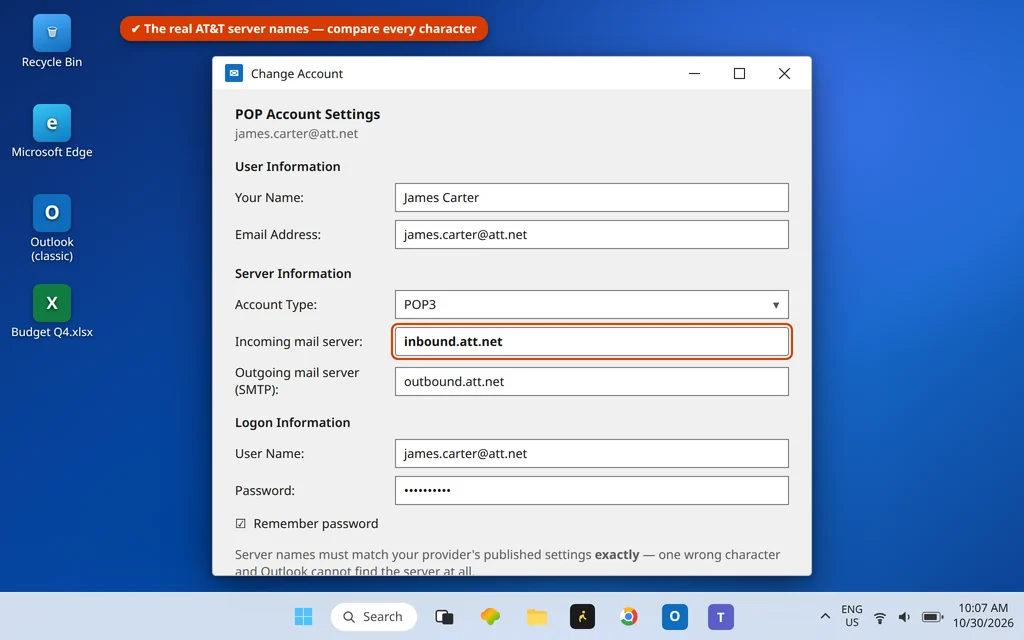Click the Incoming mail server field
The image size is (1024, 640).
(x=592, y=342)
